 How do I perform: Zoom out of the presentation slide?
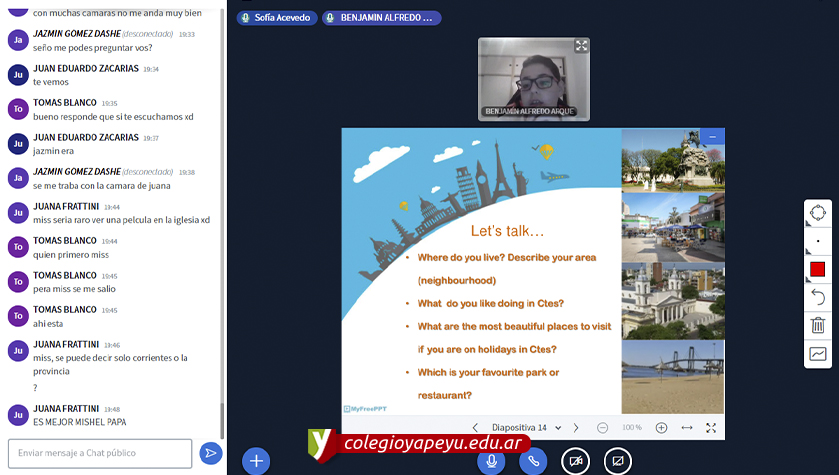[603, 427]
